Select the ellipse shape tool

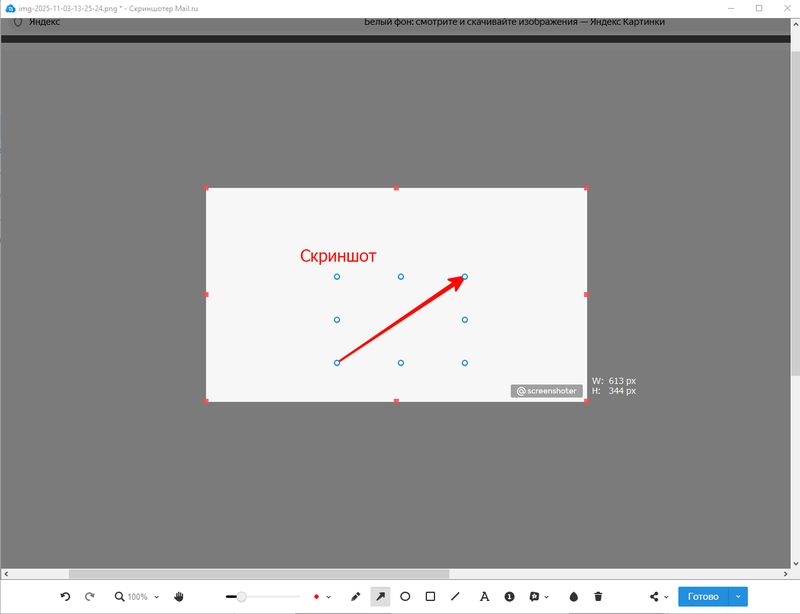pos(405,597)
